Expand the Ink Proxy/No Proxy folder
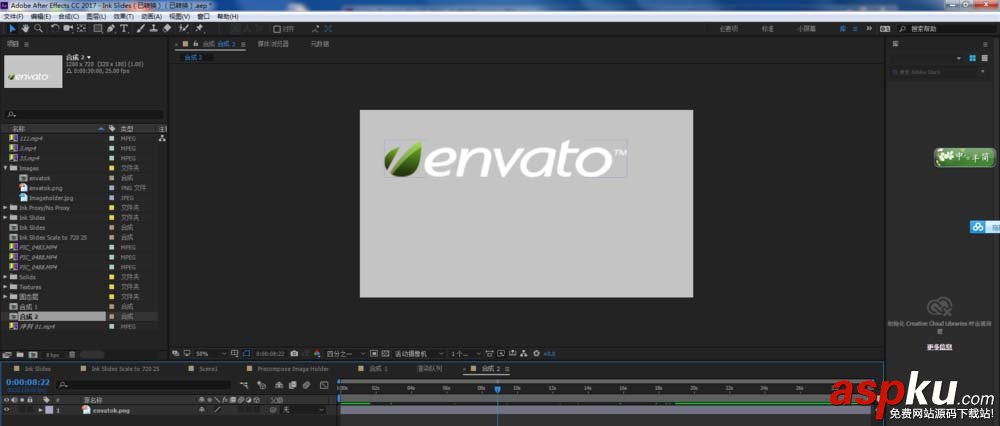The width and height of the screenshot is (1000, 426). 6,208
